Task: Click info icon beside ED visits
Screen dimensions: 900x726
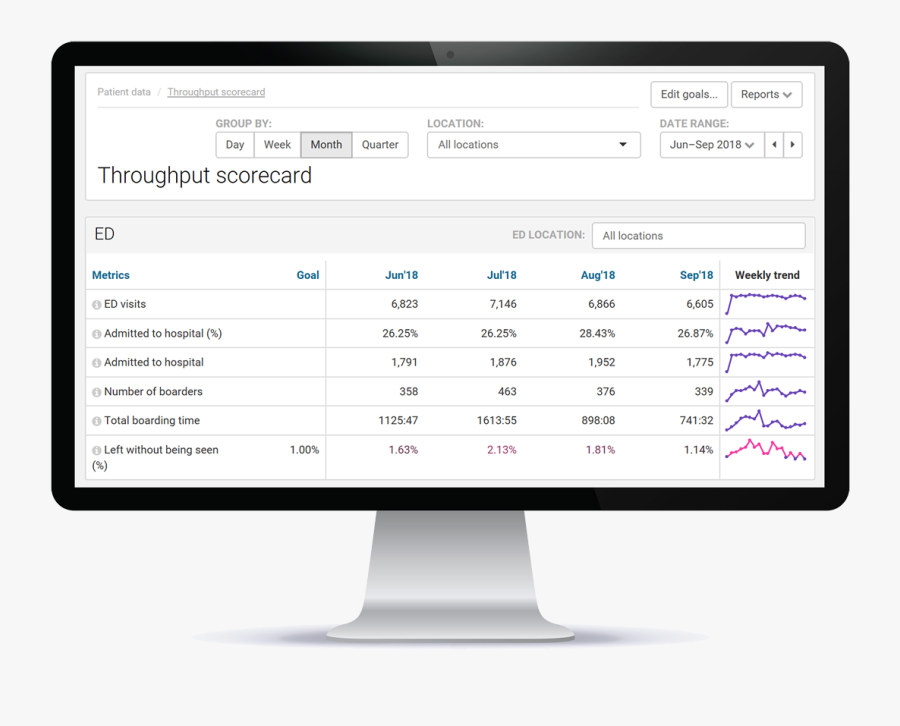Action: click(x=97, y=305)
